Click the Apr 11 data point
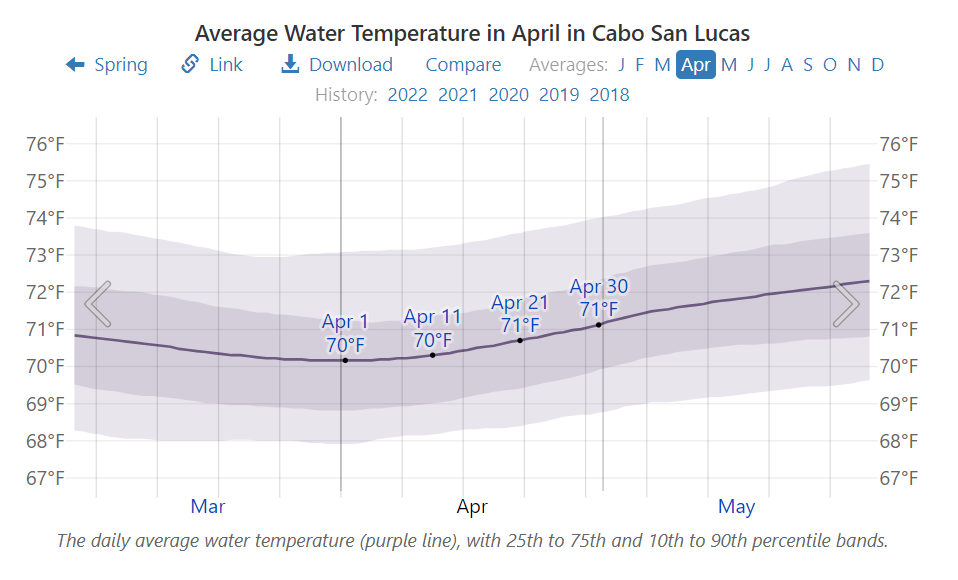The image size is (958, 580). [x=432, y=355]
